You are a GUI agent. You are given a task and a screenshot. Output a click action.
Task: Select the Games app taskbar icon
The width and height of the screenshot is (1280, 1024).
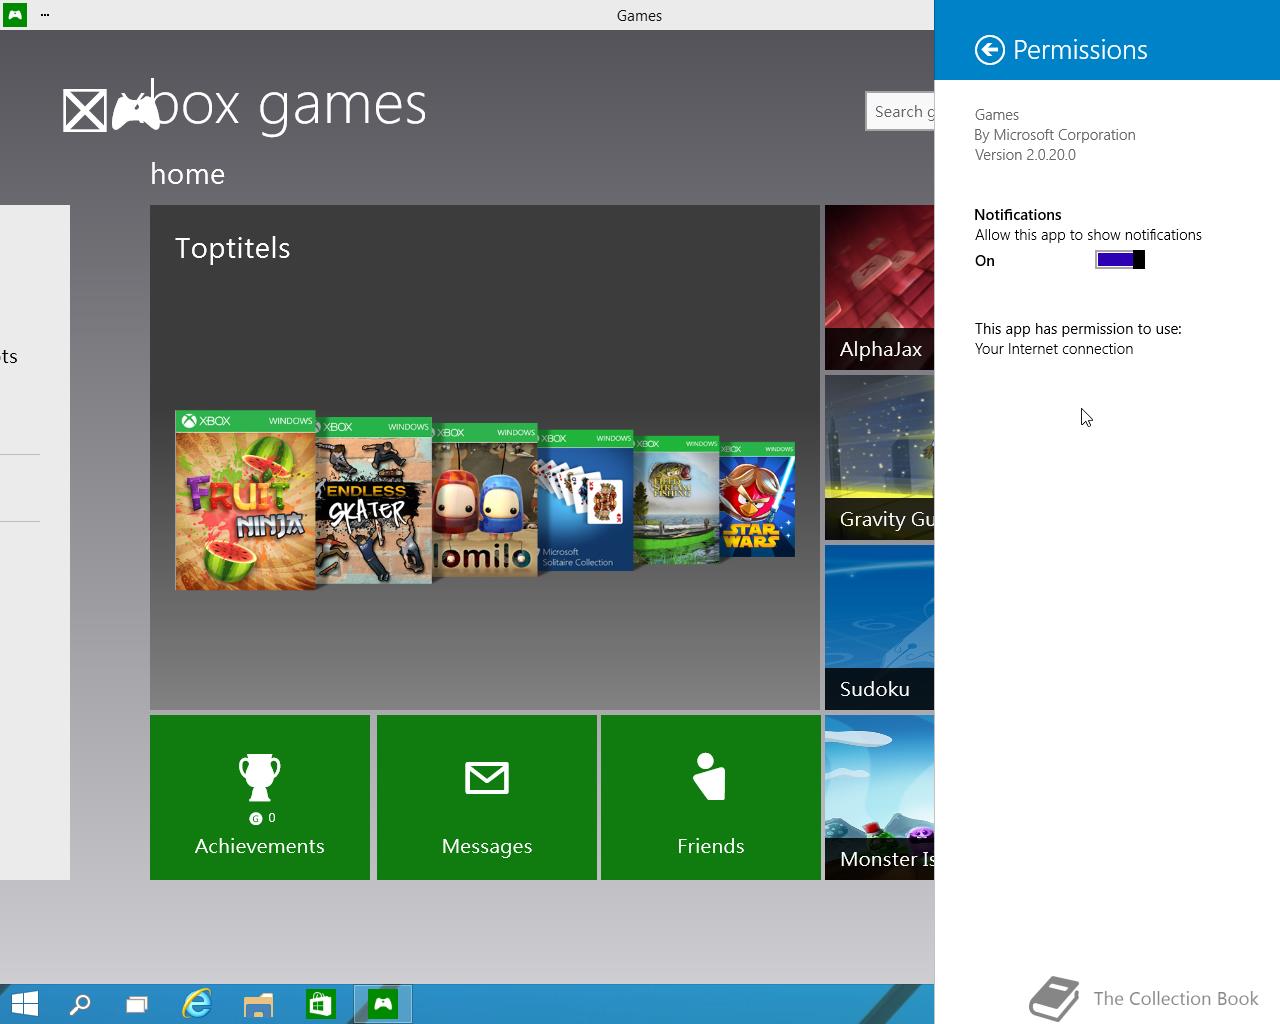click(383, 1004)
